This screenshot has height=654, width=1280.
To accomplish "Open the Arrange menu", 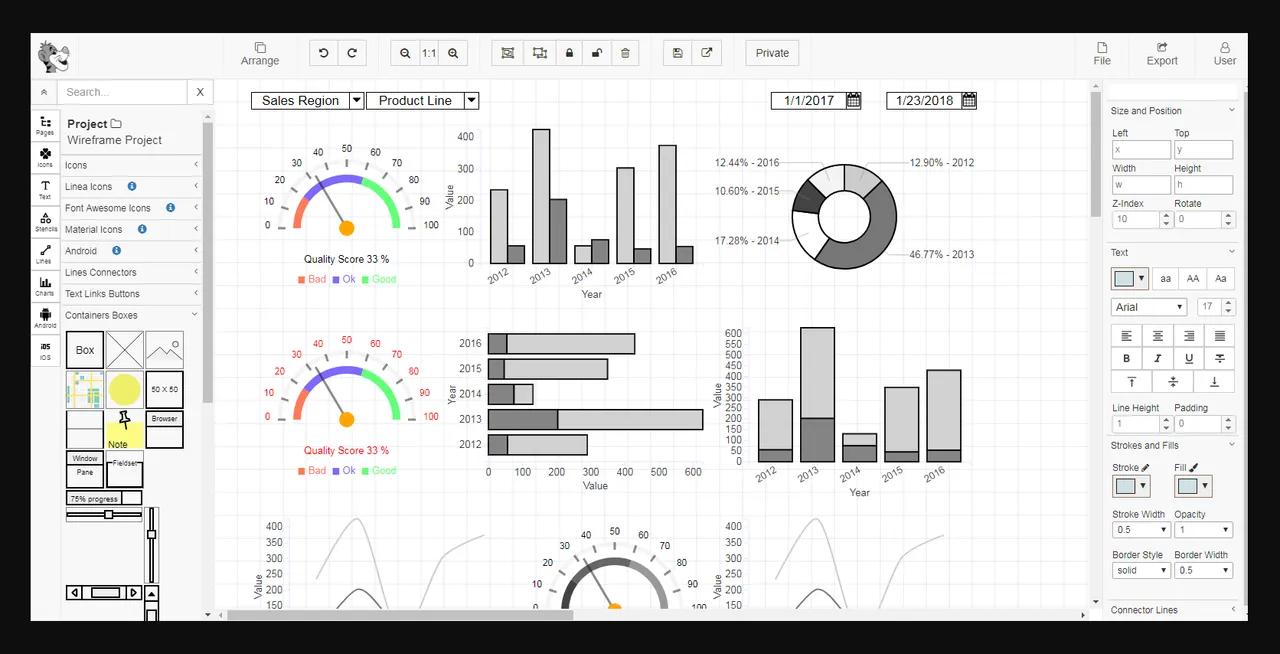I will 260,54.
